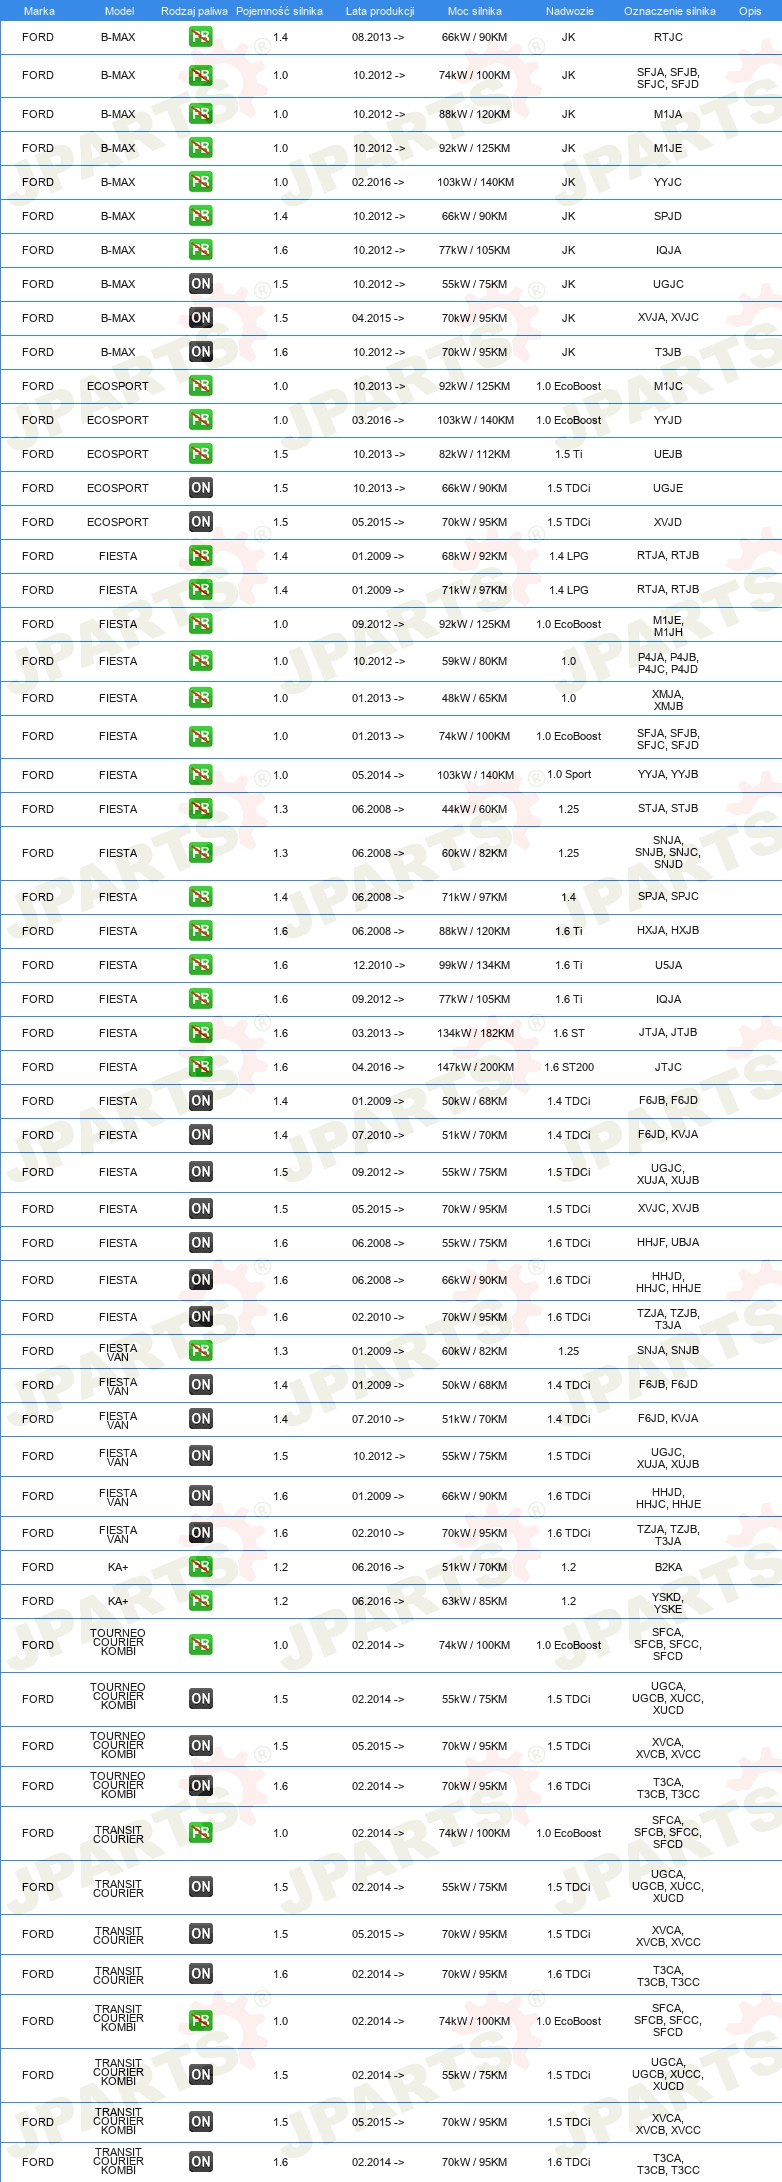Select the 'T3JB' engine code cell
The width and height of the screenshot is (782, 2182).
click(x=668, y=352)
